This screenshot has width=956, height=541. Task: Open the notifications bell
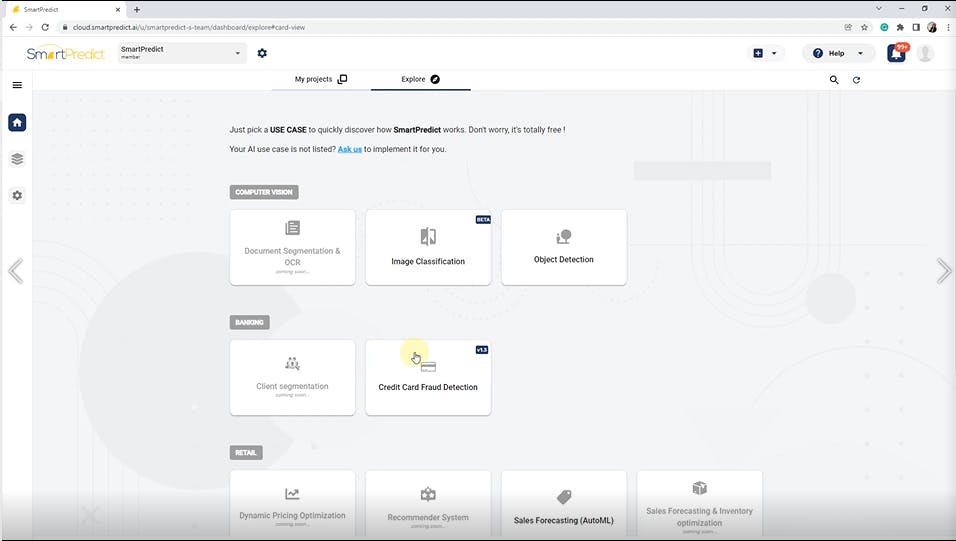[x=896, y=53]
